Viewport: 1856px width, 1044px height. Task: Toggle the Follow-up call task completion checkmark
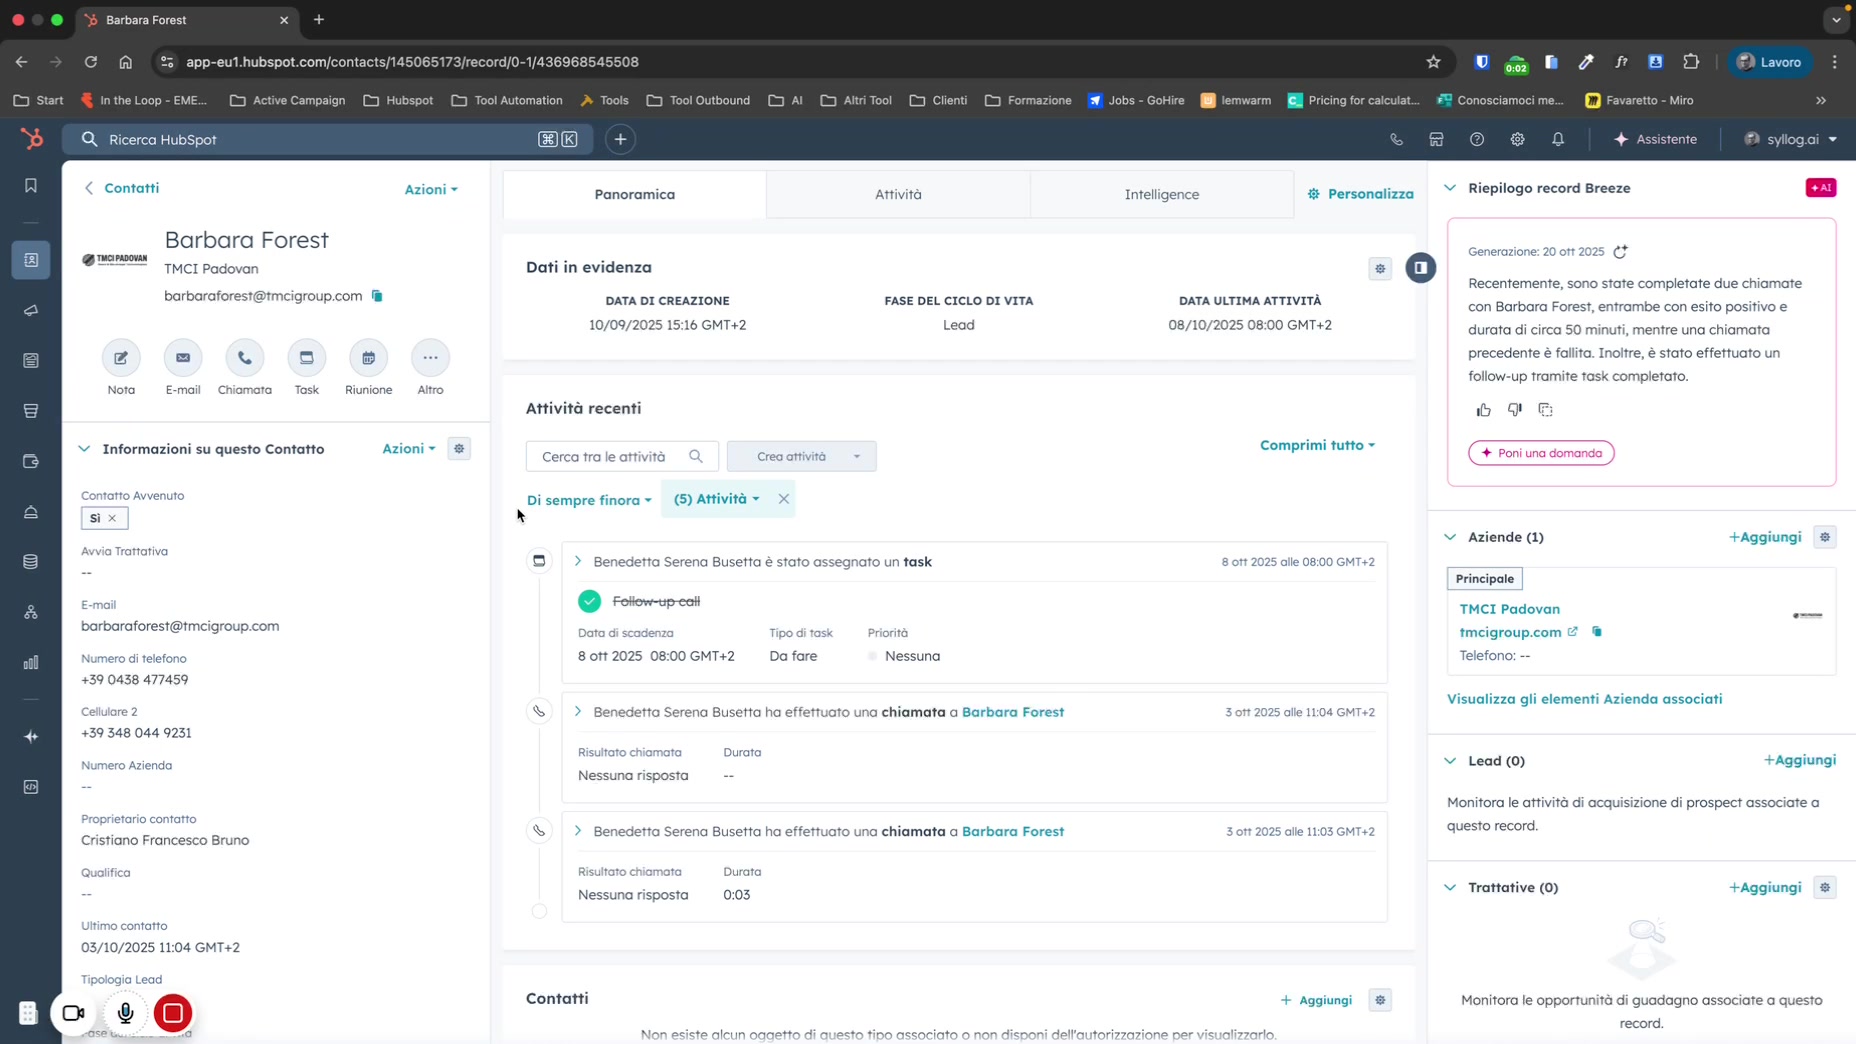589,601
